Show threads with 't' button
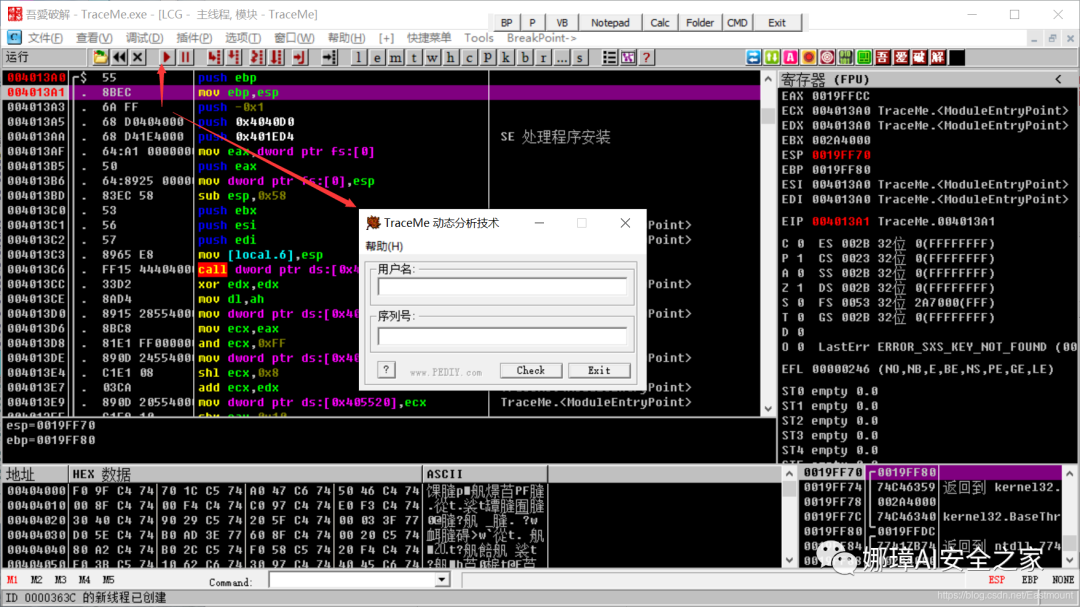The height and width of the screenshot is (607, 1080). (414, 57)
